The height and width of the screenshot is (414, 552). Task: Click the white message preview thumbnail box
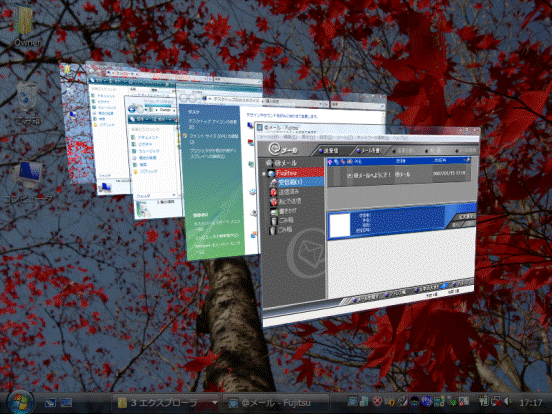point(339,225)
